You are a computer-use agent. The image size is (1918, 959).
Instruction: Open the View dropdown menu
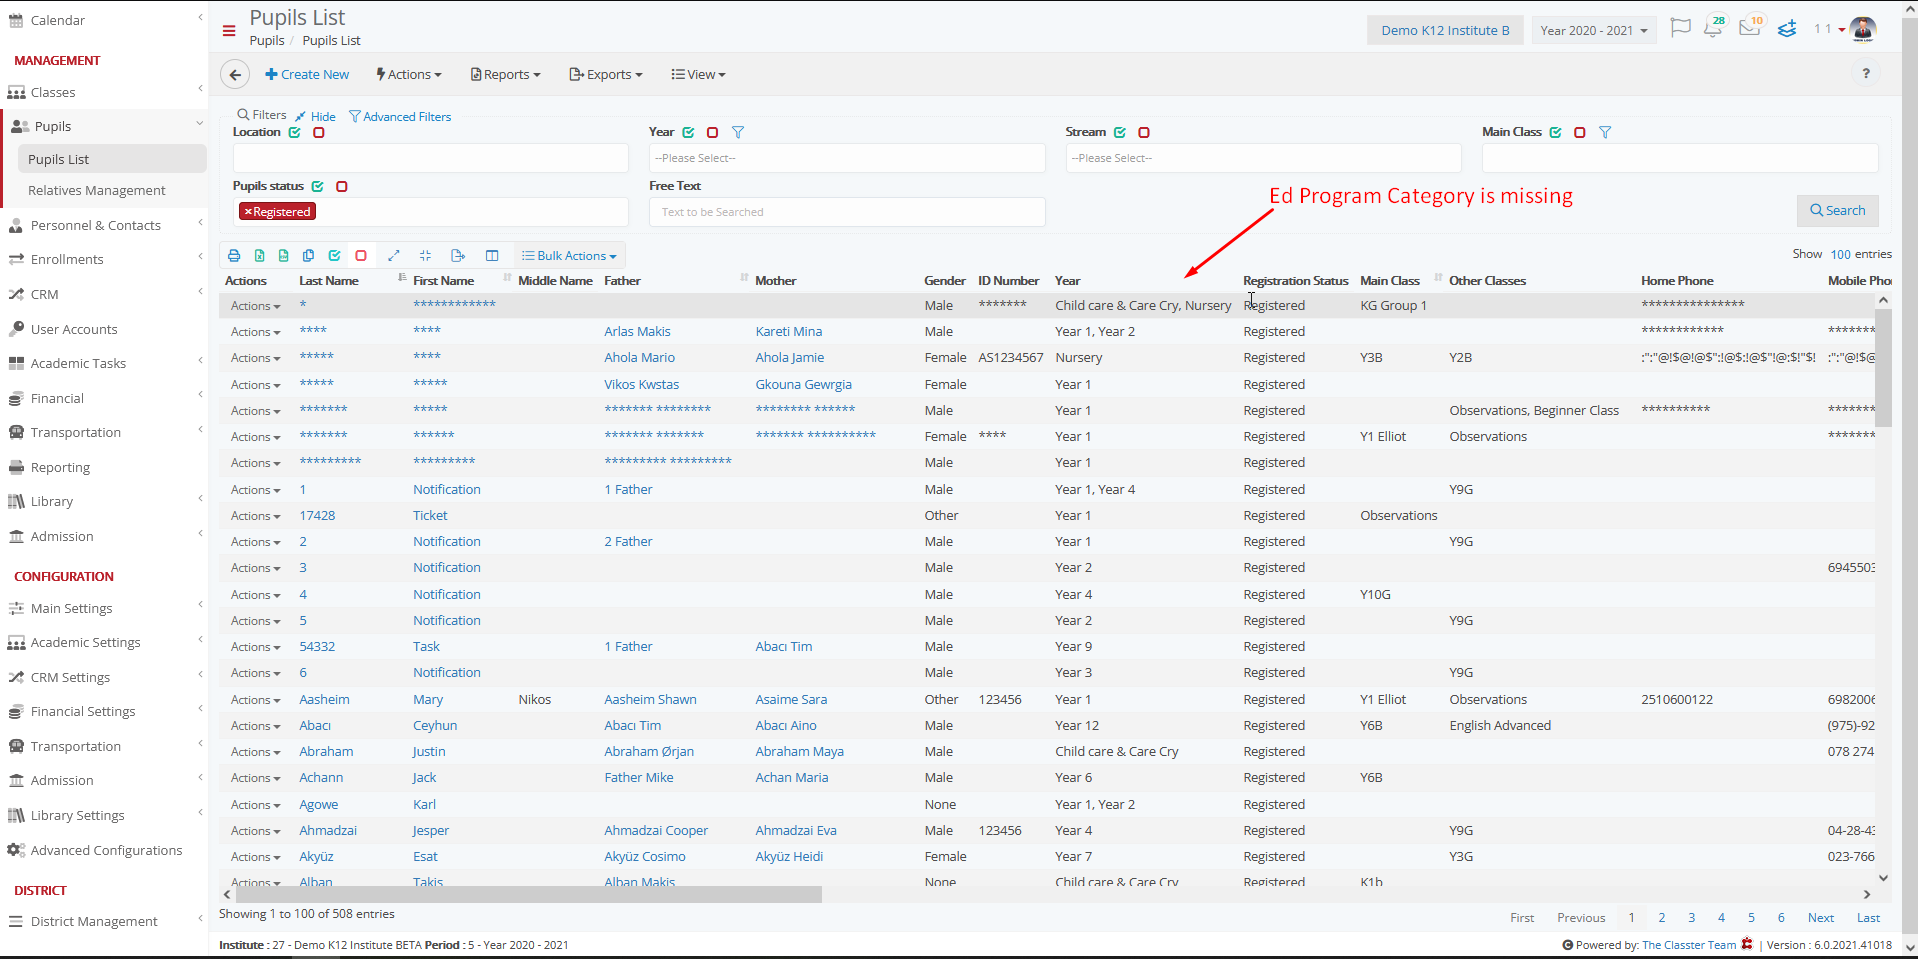coord(699,75)
